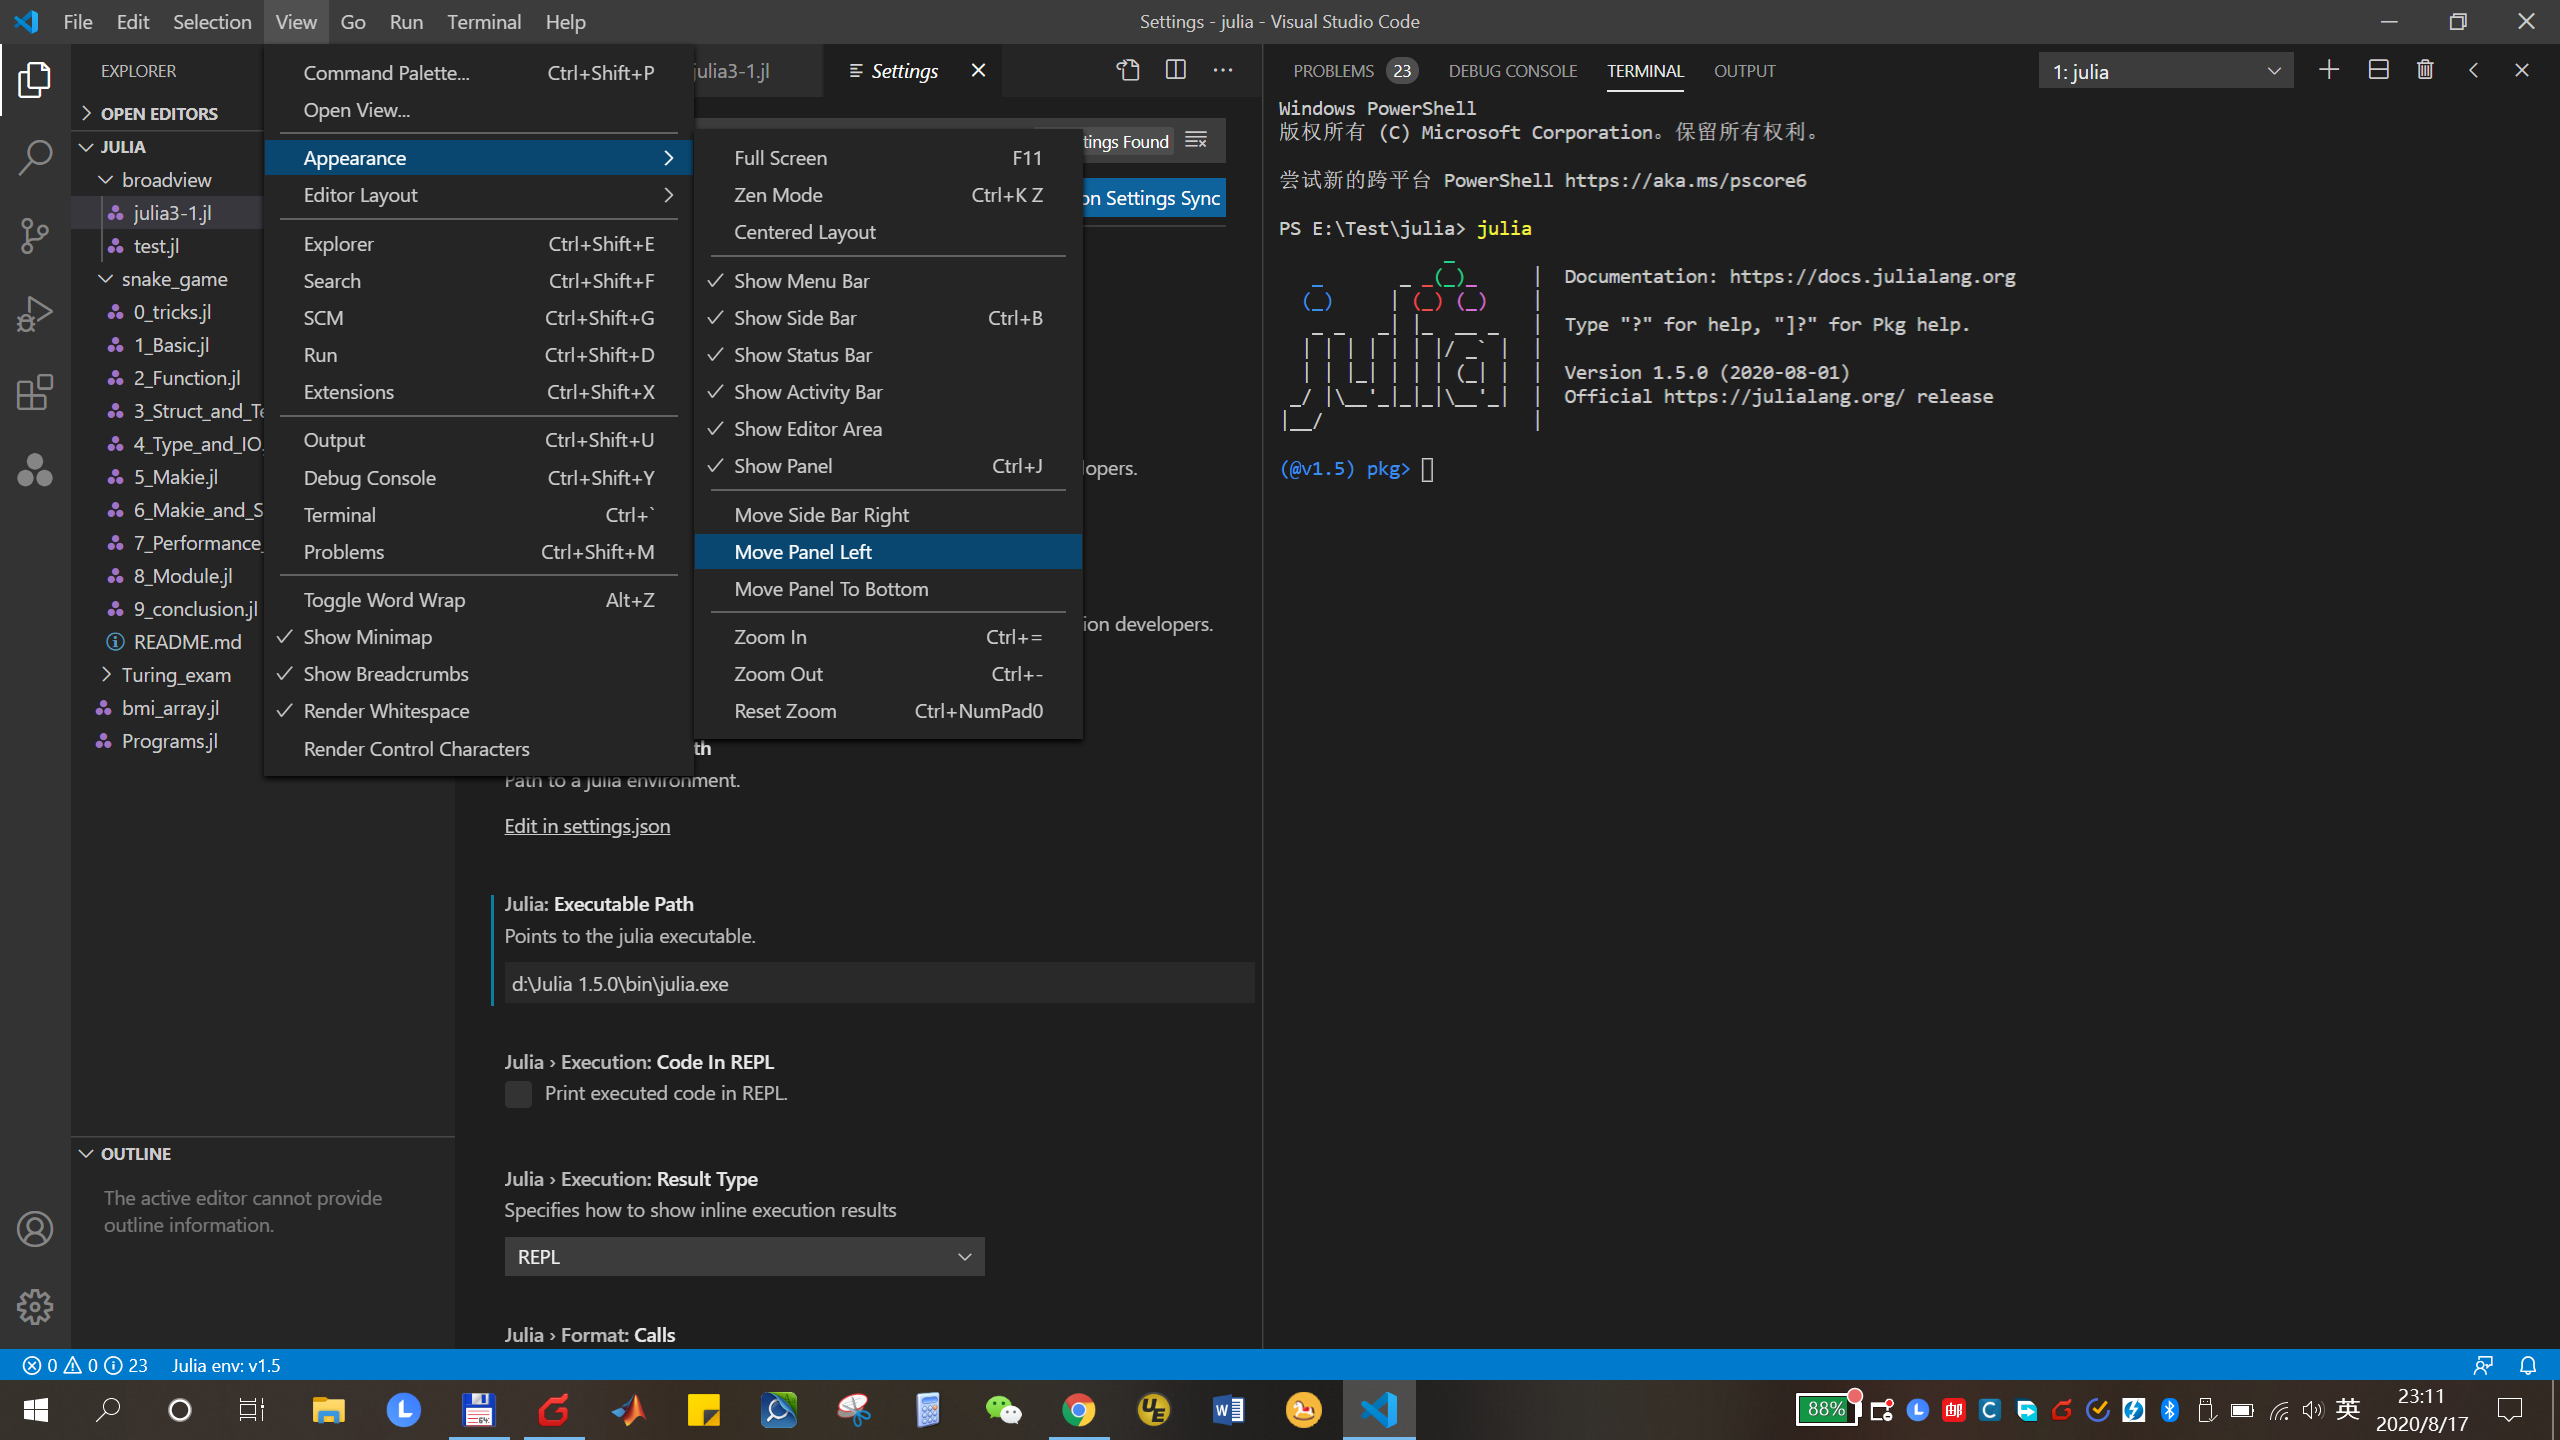Toggle Show Minimap
The image size is (2560, 1440).
click(x=478, y=637)
